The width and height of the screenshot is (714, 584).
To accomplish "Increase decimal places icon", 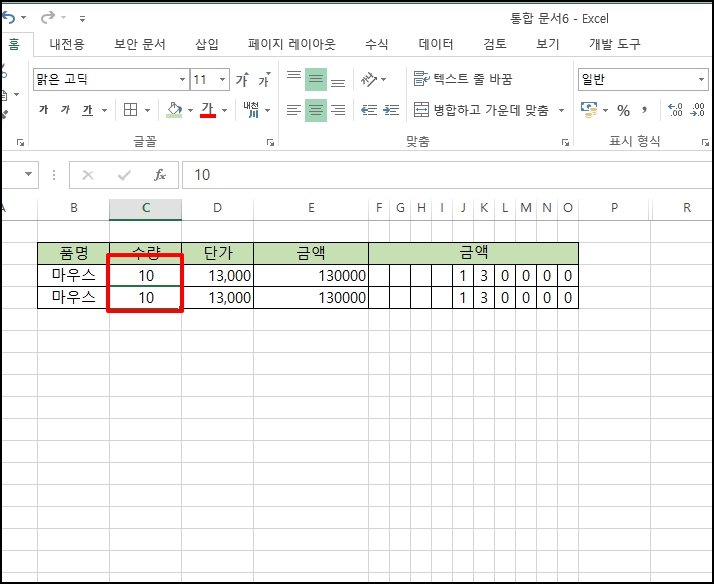I will 675,110.
